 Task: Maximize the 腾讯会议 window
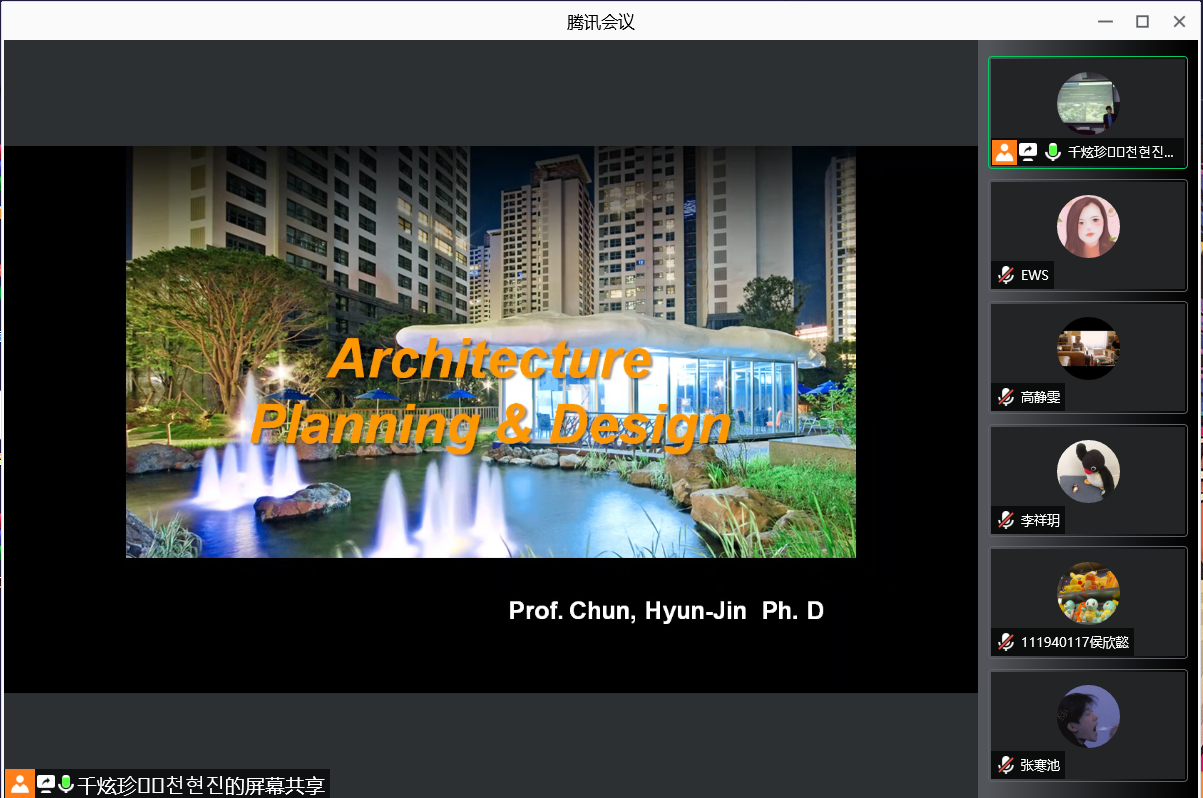(x=1142, y=21)
